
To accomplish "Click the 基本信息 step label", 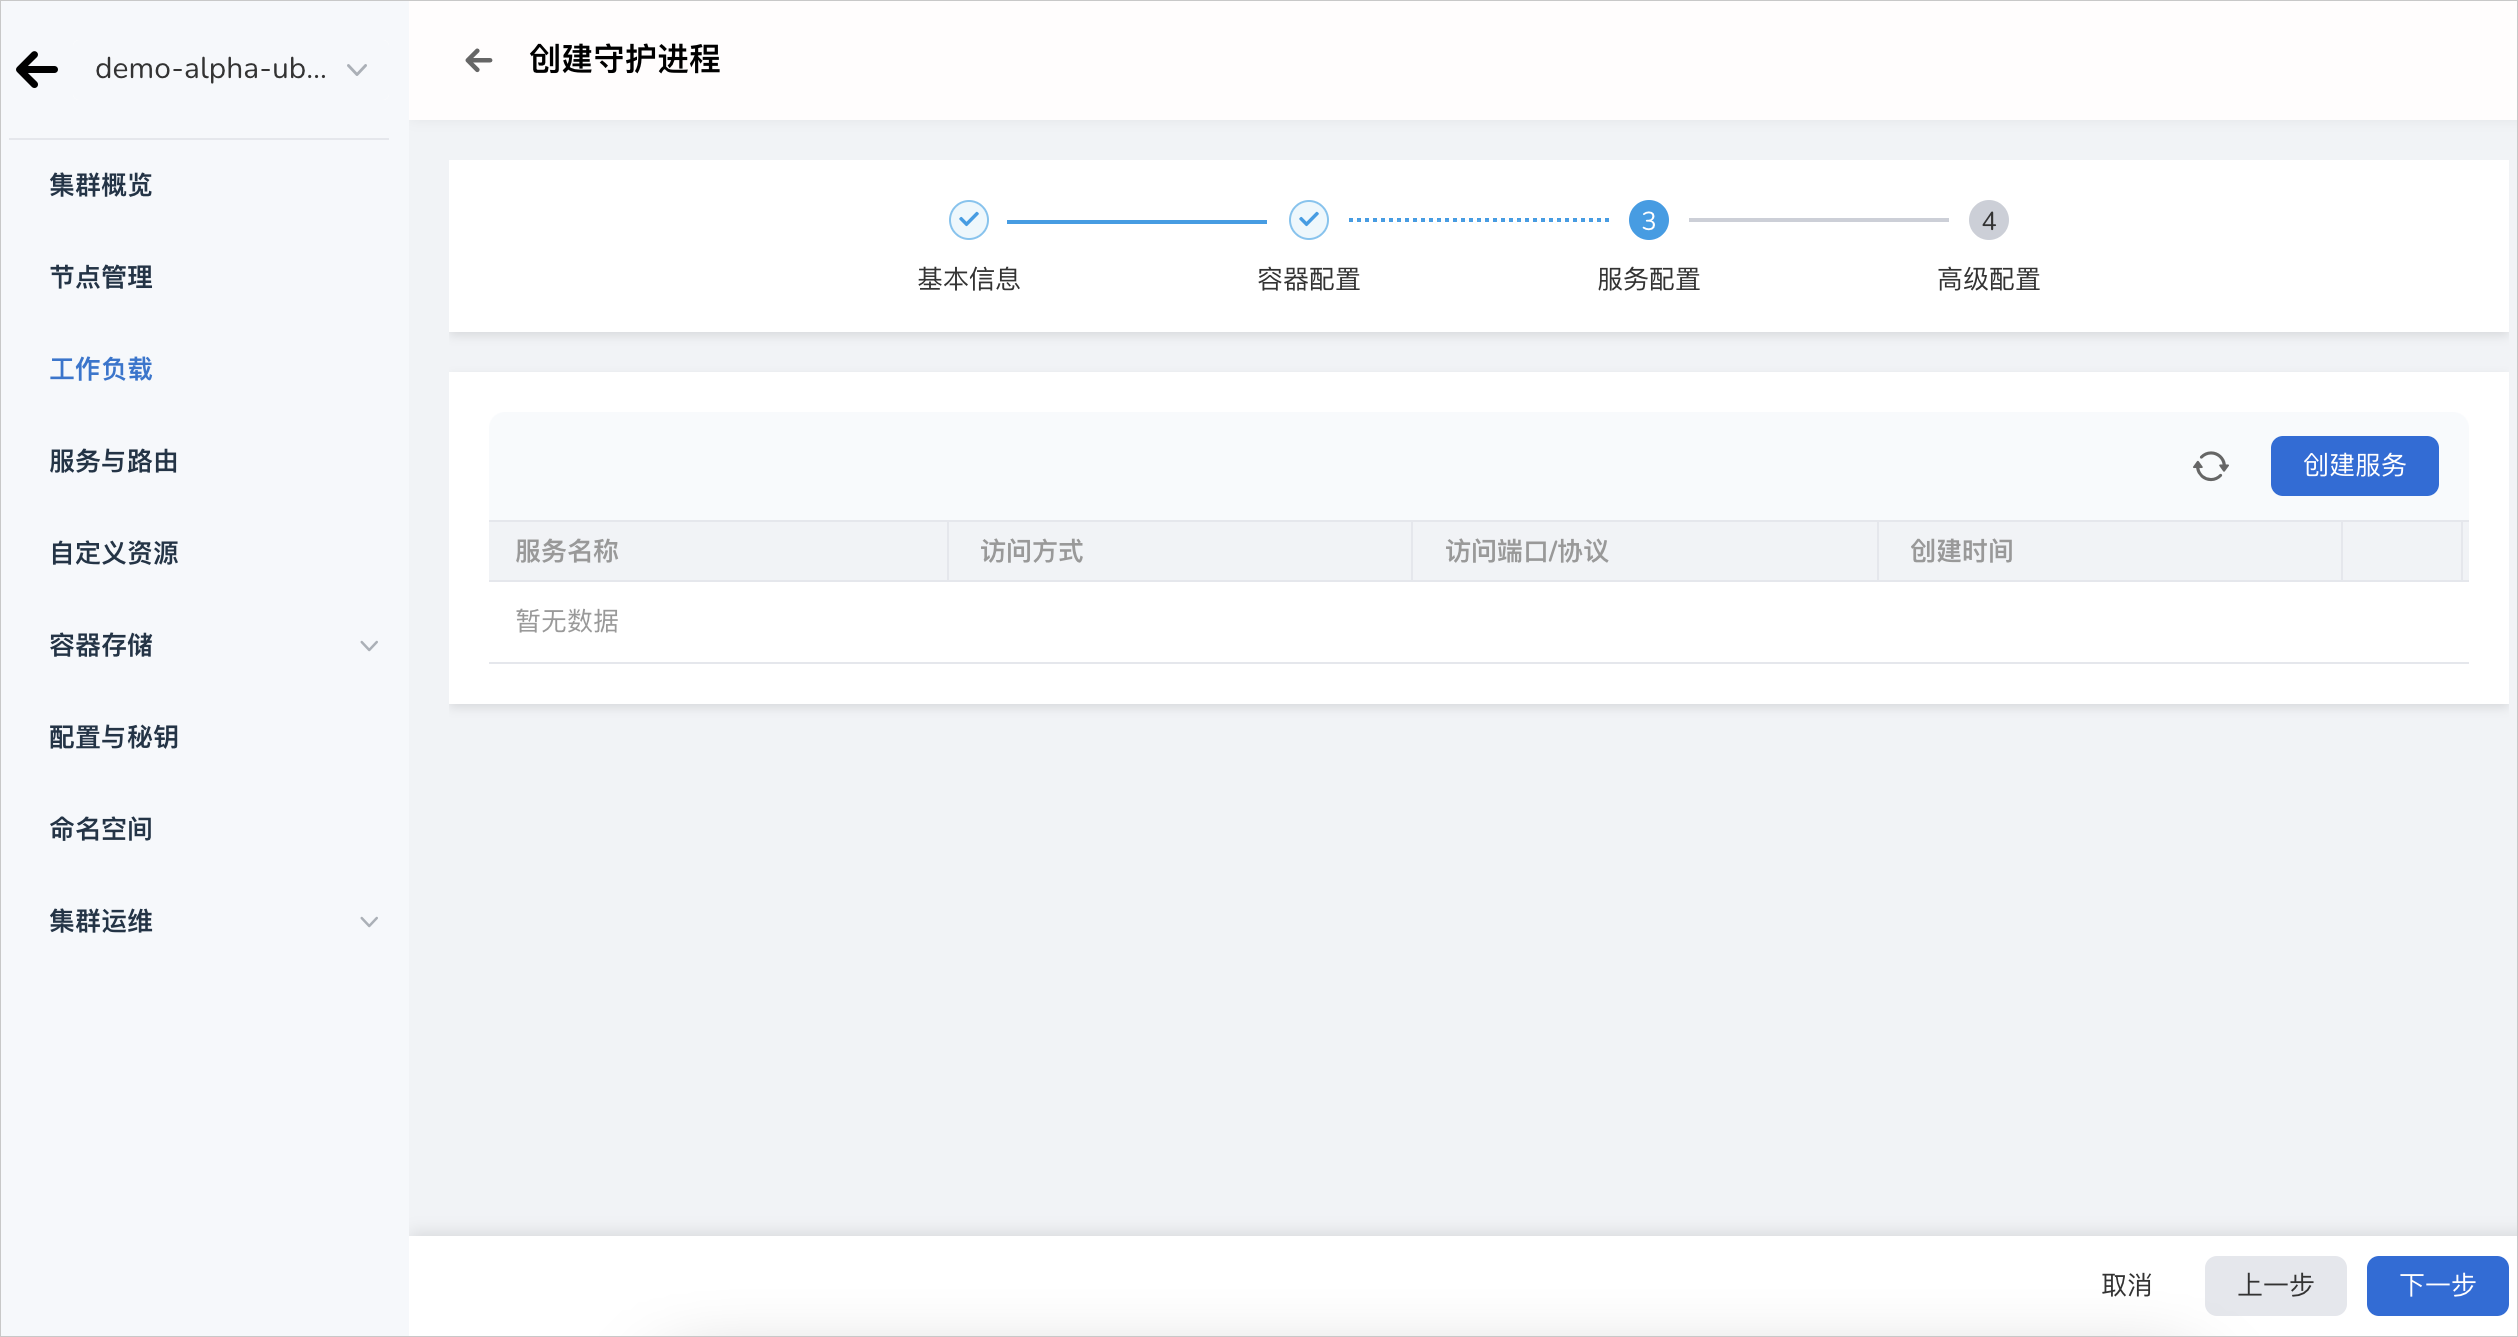I will tap(968, 279).
